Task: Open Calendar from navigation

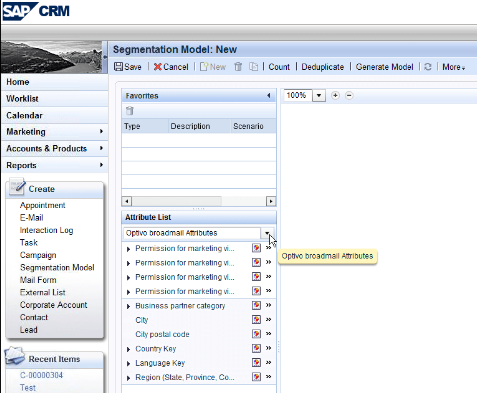Action: [24, 115]
